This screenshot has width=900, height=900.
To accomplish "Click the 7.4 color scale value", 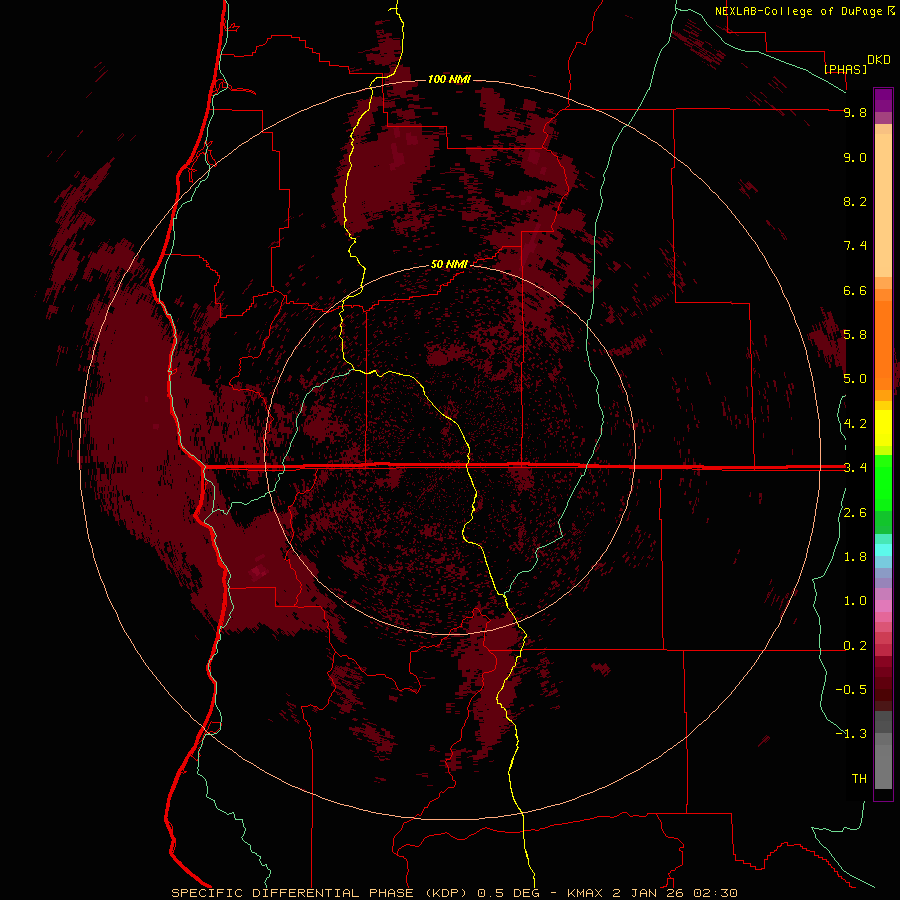I will pos(855,246).
